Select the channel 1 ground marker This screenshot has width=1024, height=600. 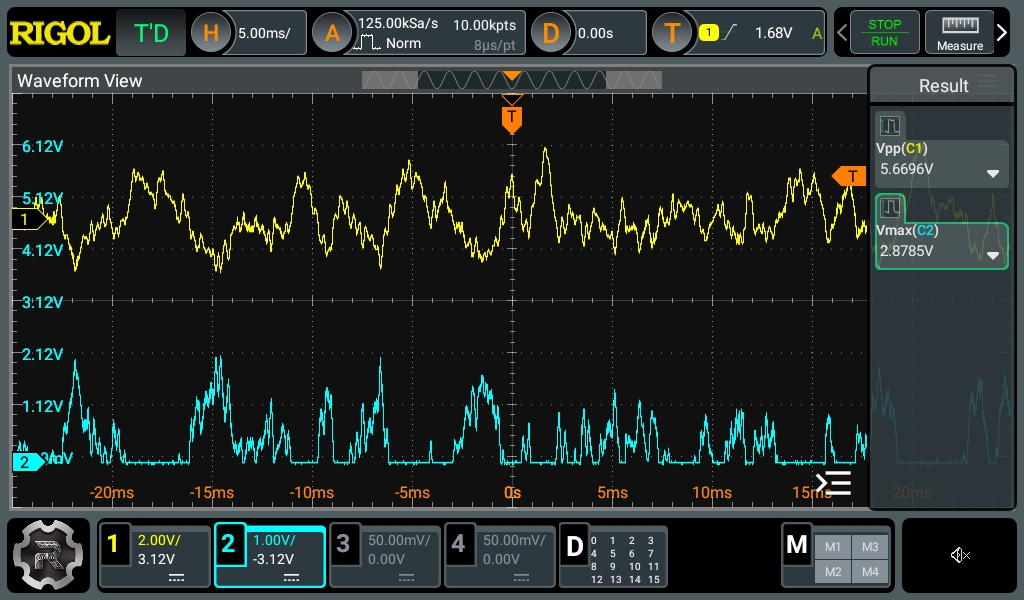pyautogui.click(x=28, y=219)
